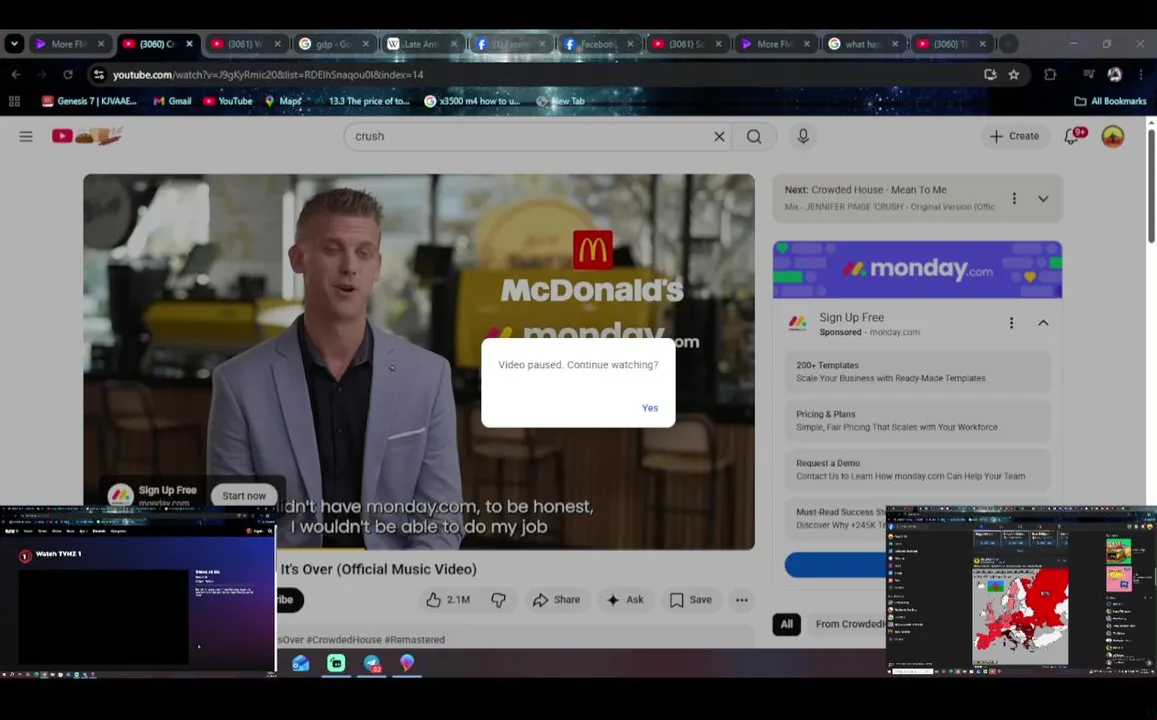Collapse the monday.com ad panel

click(x=1043, y=323)
